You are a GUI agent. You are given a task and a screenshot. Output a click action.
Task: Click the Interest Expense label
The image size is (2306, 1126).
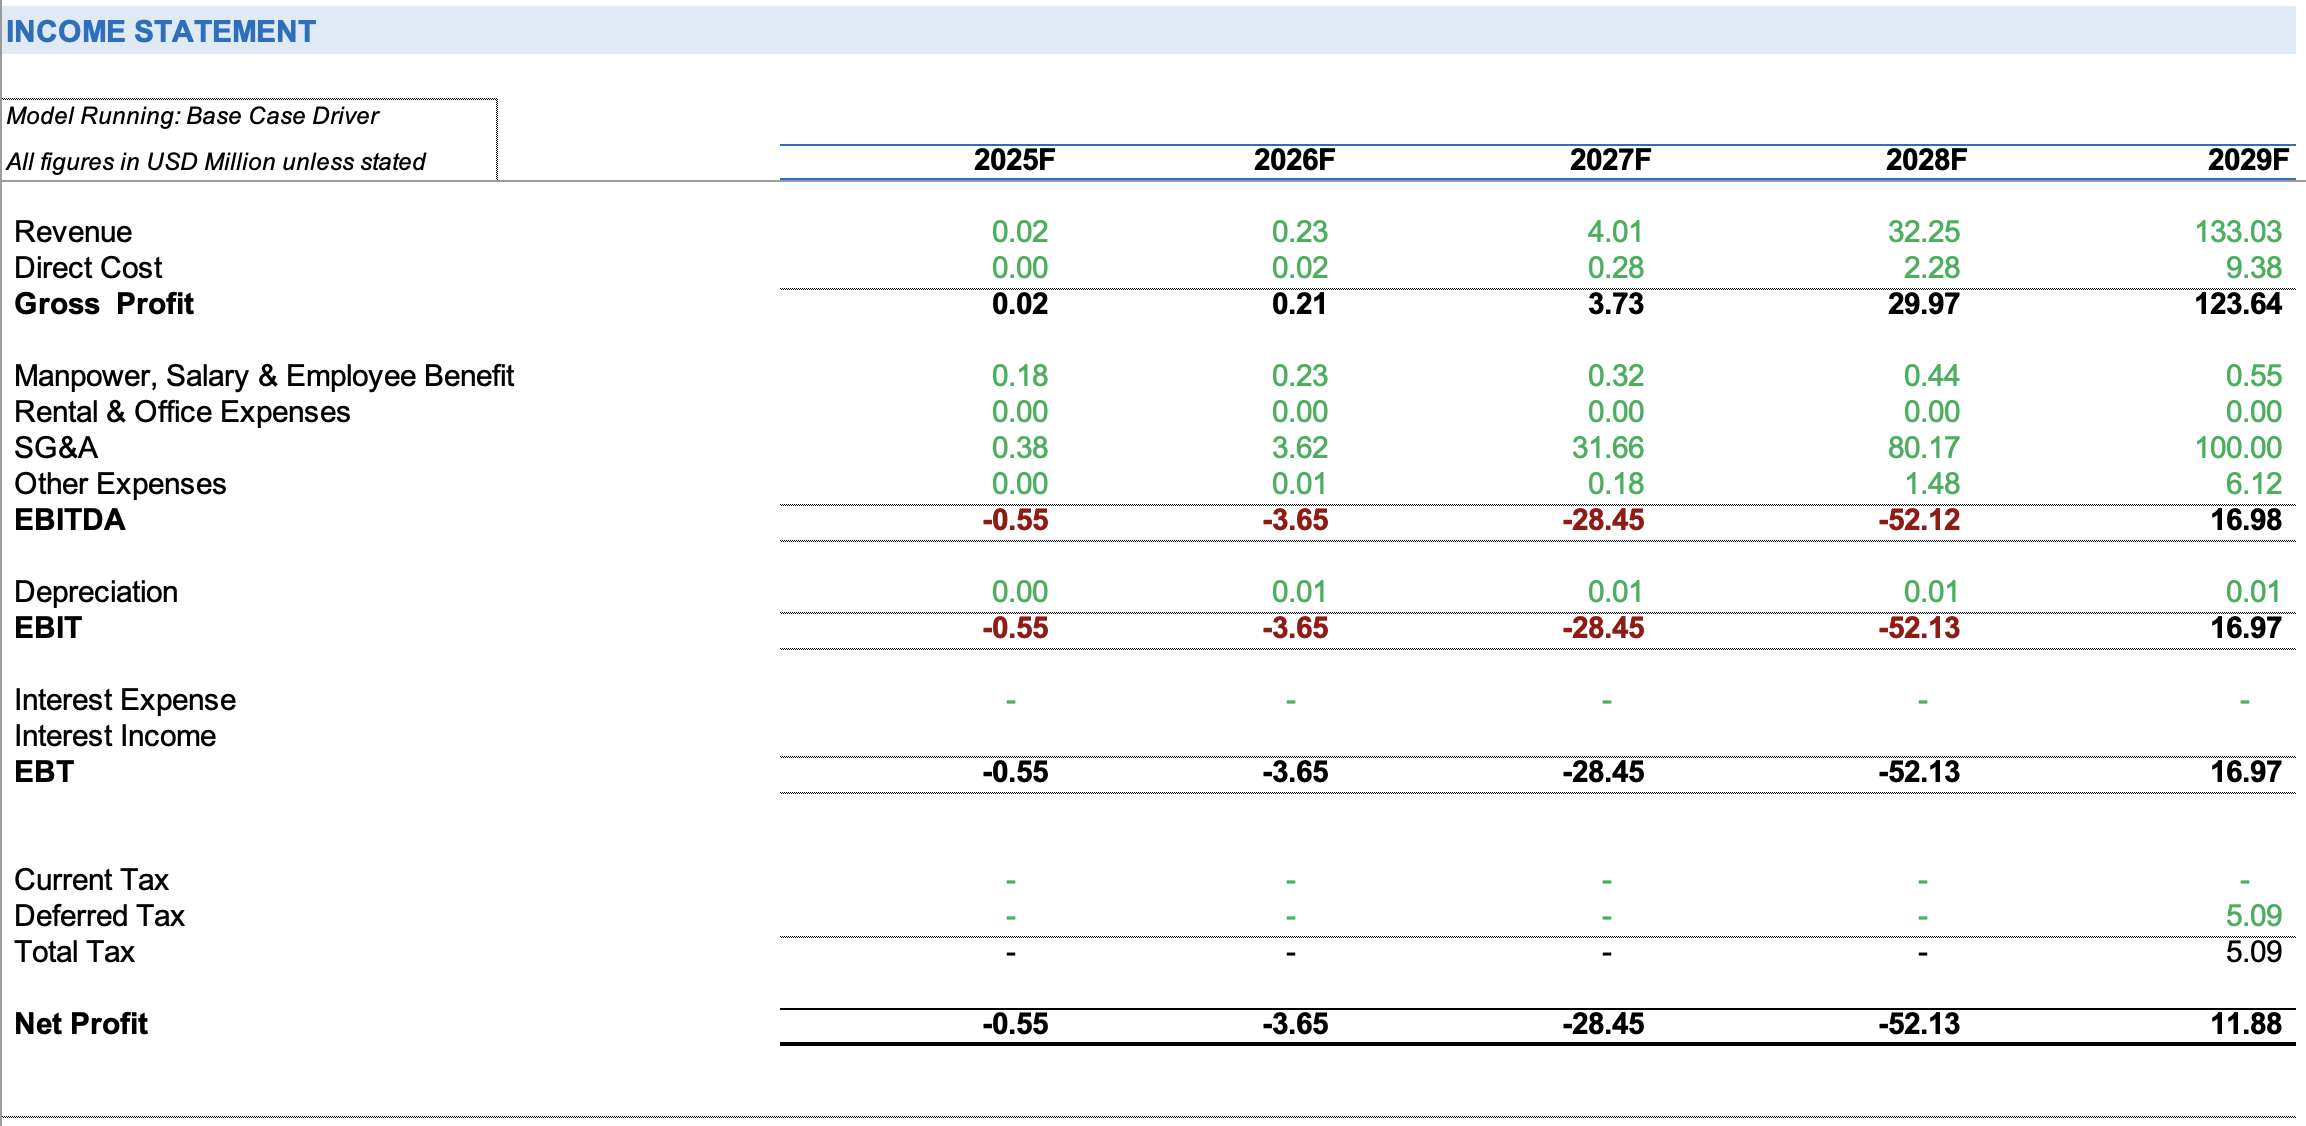tap(125, 700)
